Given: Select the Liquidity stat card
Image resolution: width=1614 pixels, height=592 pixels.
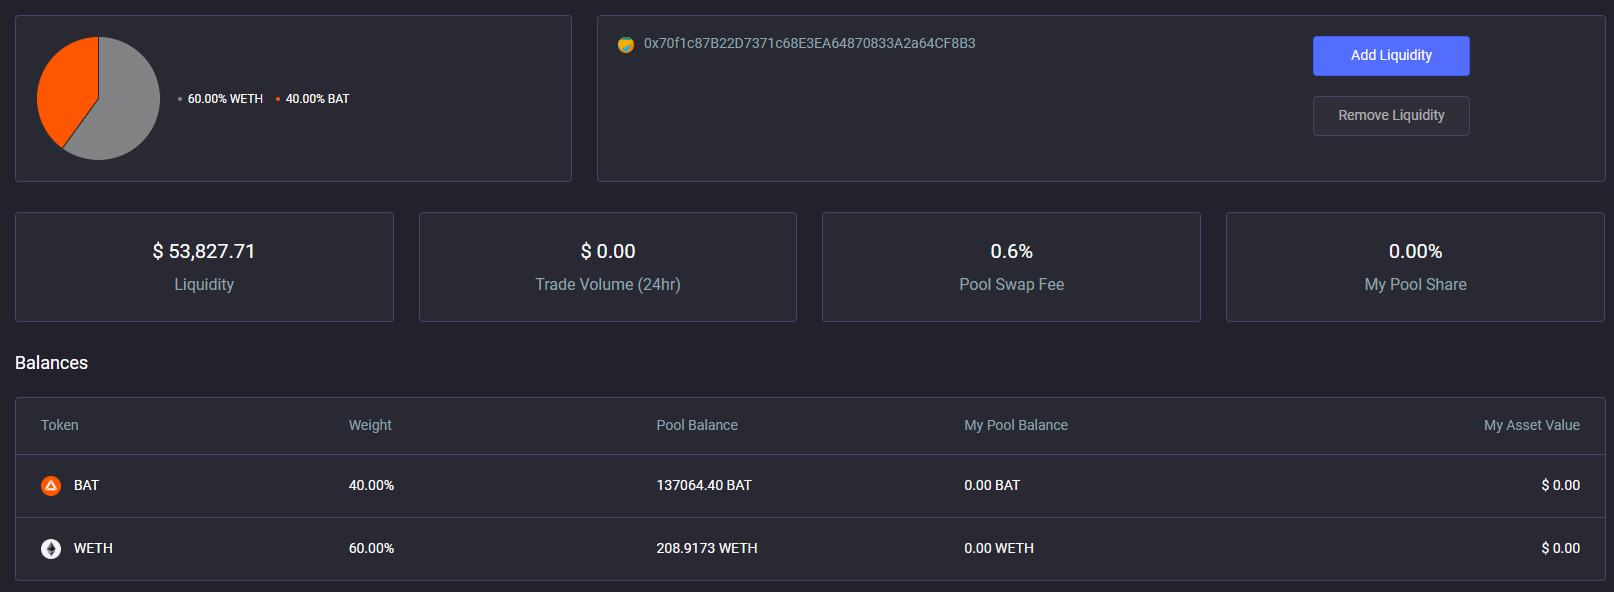Looking at the screenshot, I should 204,266.
